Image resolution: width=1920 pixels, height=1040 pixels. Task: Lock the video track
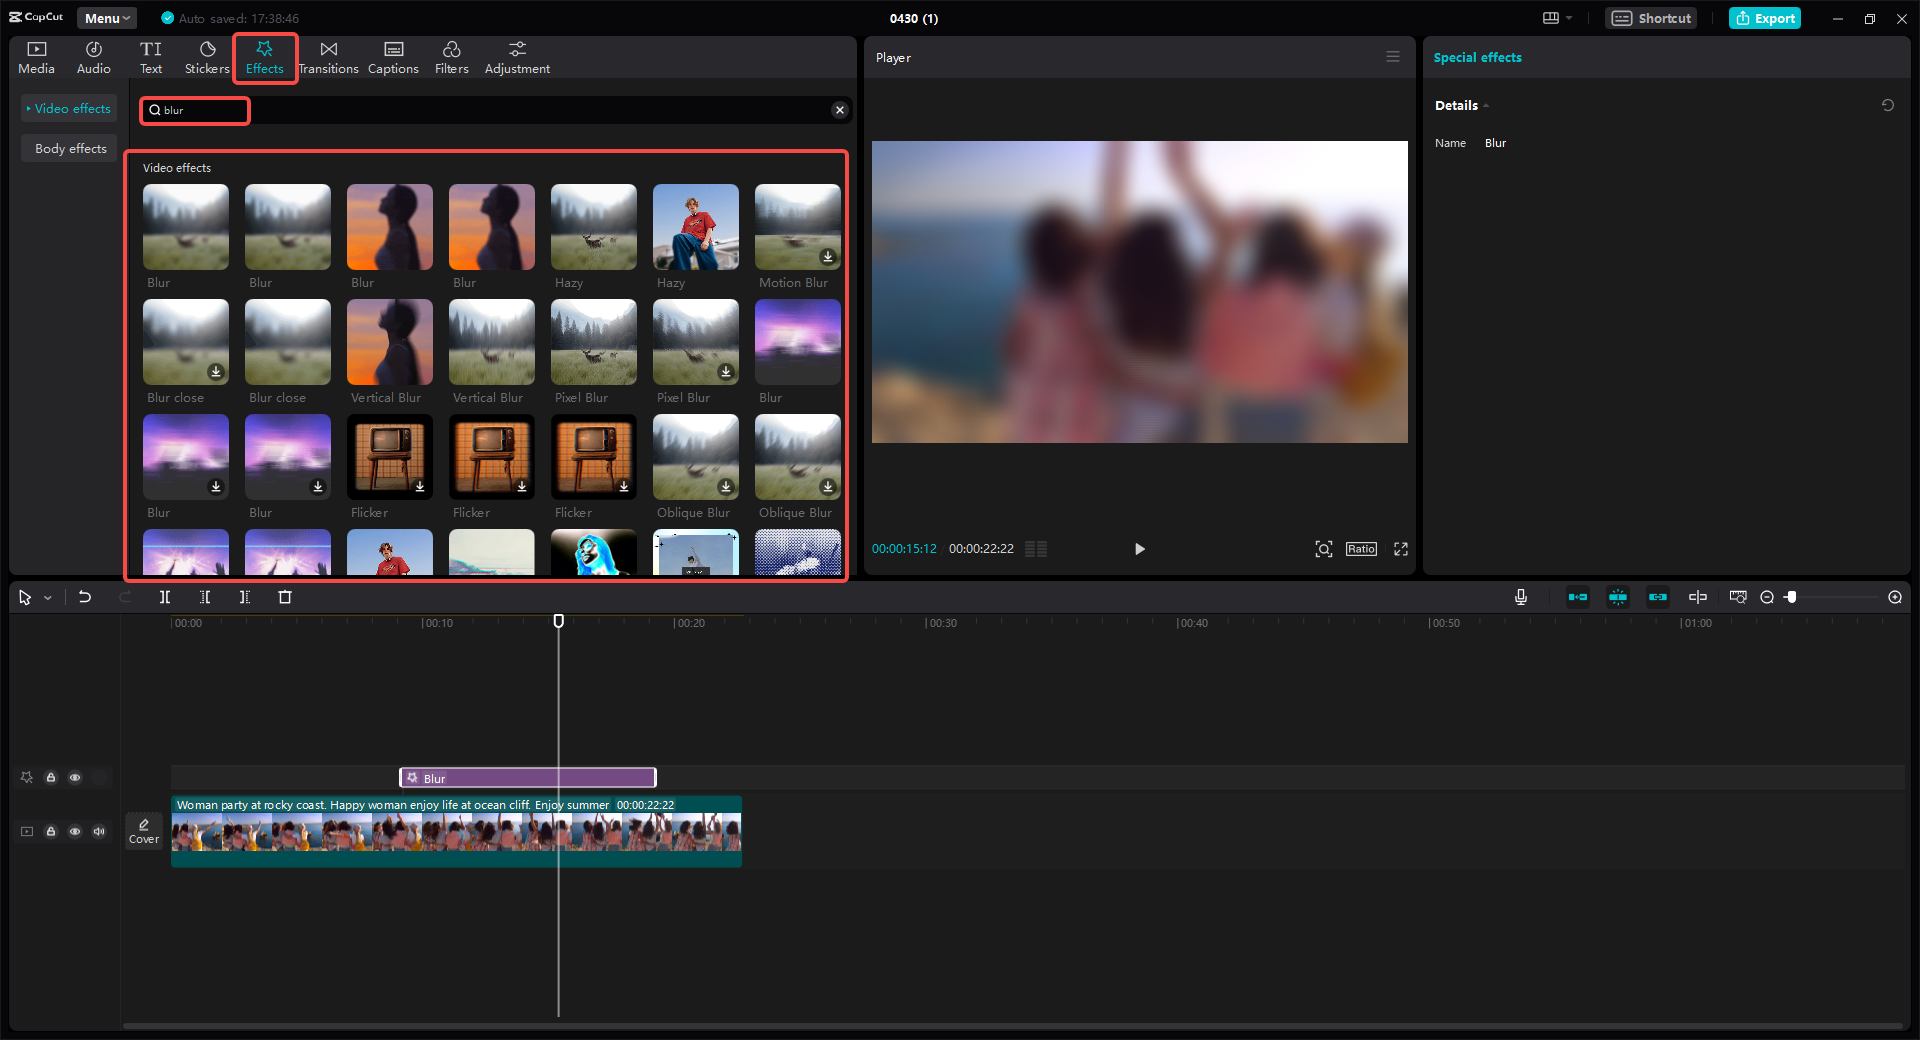point(50,831)
